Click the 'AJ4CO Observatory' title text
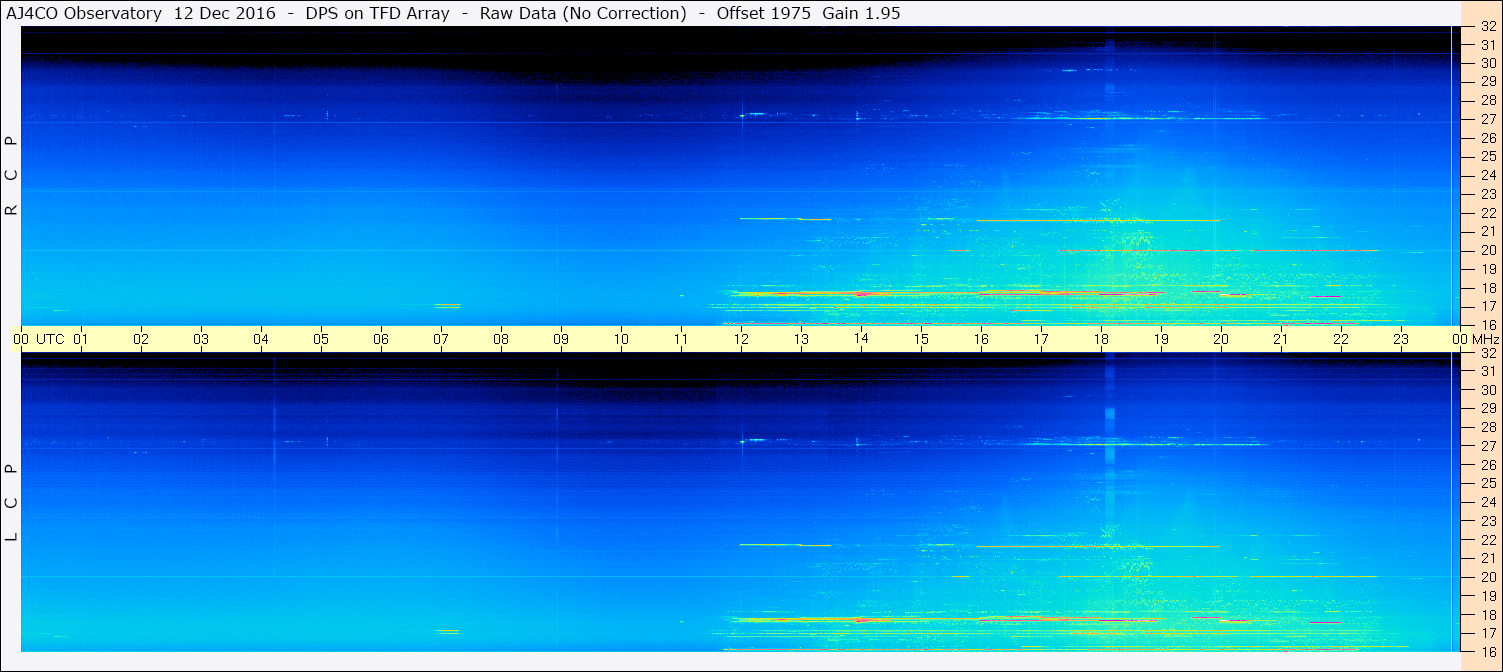This screenshot has height=672, width=1503. (x=85, y=13)
